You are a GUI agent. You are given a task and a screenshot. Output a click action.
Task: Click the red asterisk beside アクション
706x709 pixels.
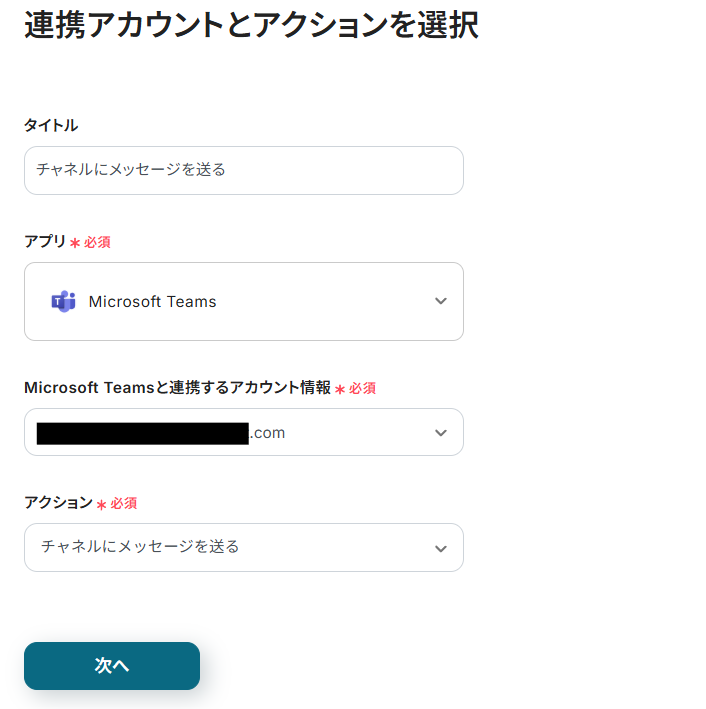[x=101, y=505]
